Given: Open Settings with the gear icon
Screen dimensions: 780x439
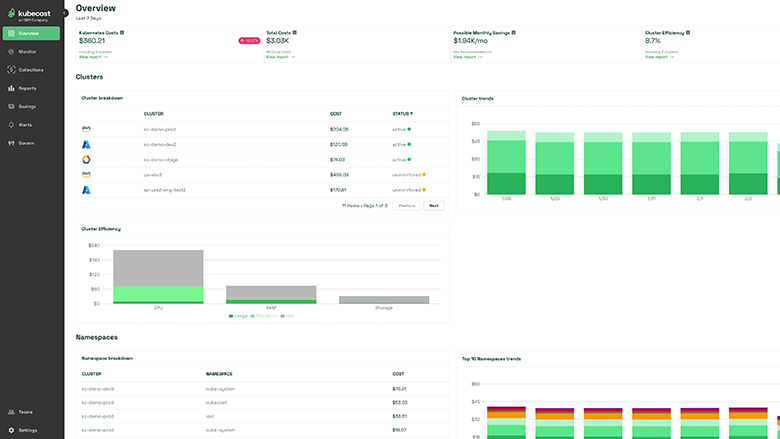Looking at the screenshot, I should tap(11, 430).
